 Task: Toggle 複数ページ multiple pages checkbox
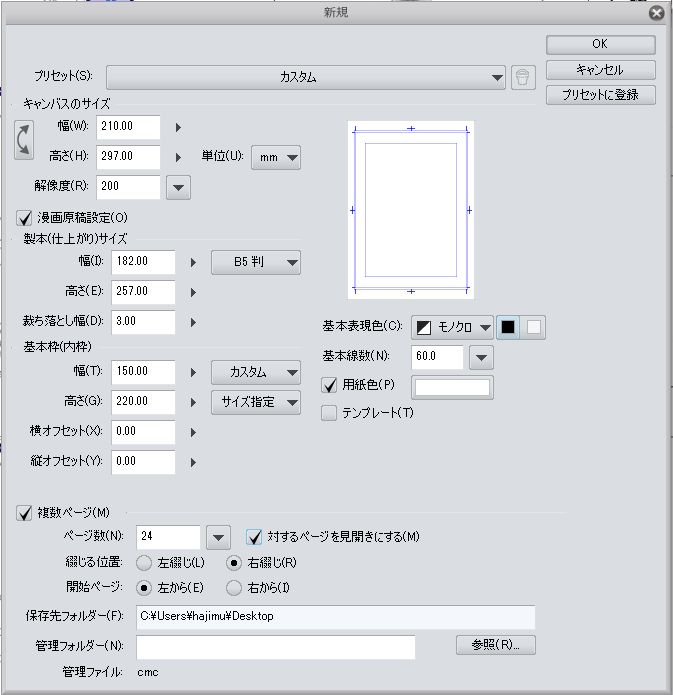click(x=24, y=513)
